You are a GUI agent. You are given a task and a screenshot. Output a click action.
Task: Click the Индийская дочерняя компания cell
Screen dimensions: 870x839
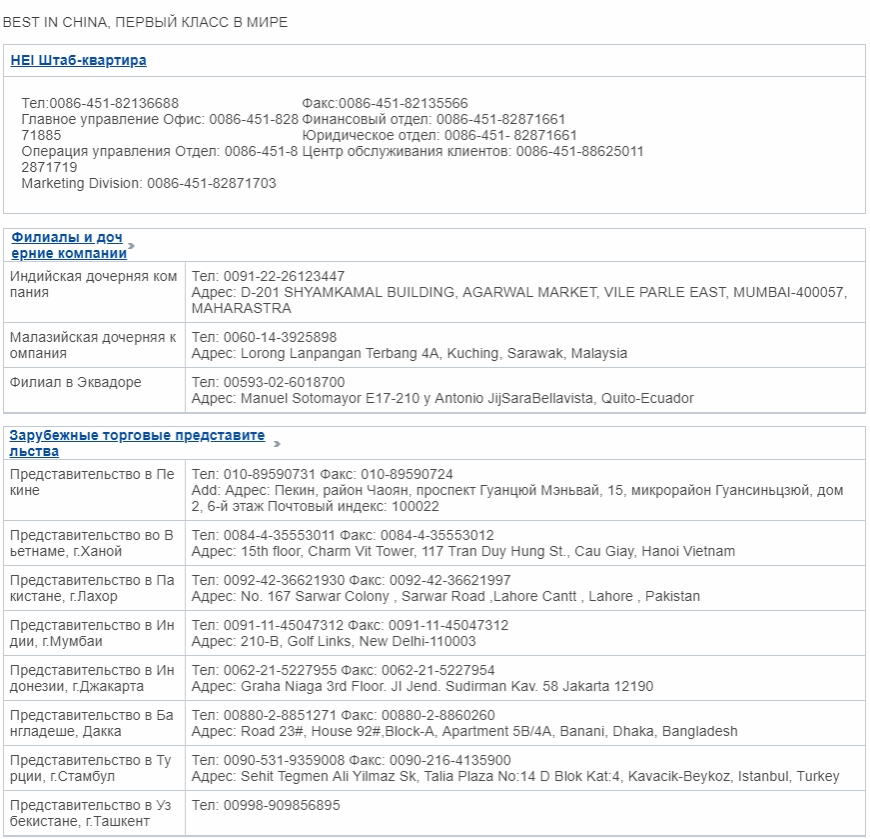[x=93, y=284]
